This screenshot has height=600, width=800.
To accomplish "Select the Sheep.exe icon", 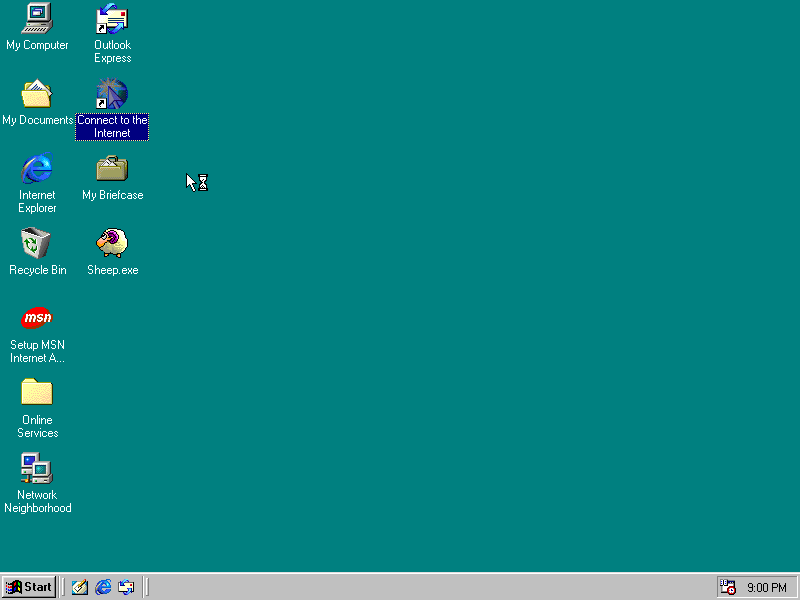I will (x=111, y=243).
